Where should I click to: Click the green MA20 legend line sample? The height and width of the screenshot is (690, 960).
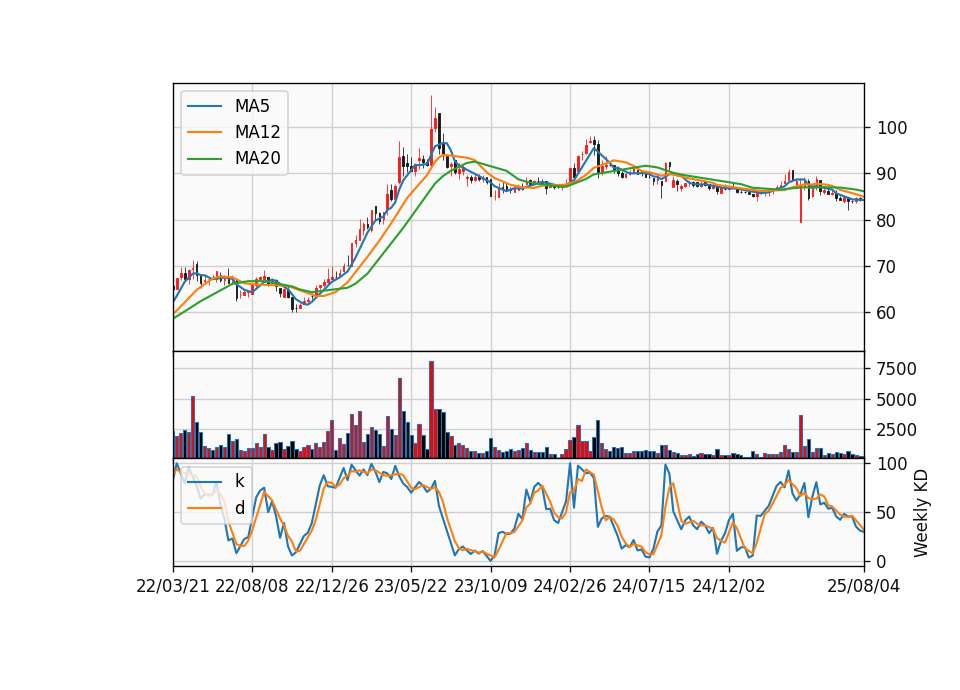[204, 159]
